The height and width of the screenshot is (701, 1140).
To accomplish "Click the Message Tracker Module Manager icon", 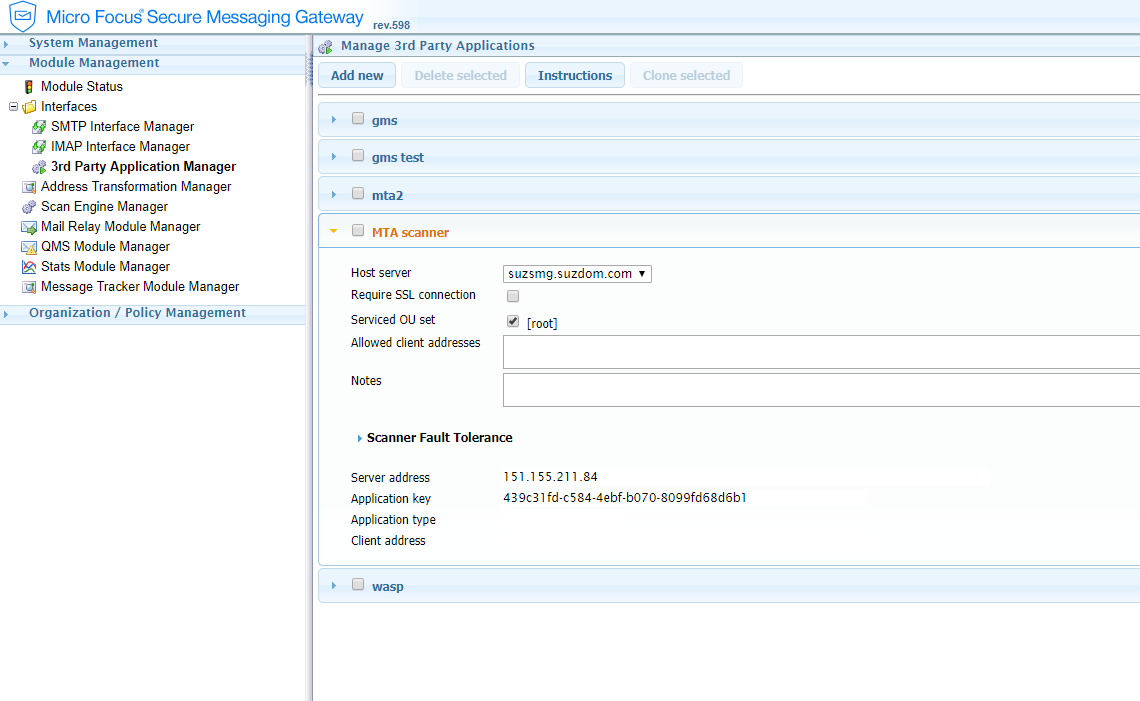I will 29,287.
